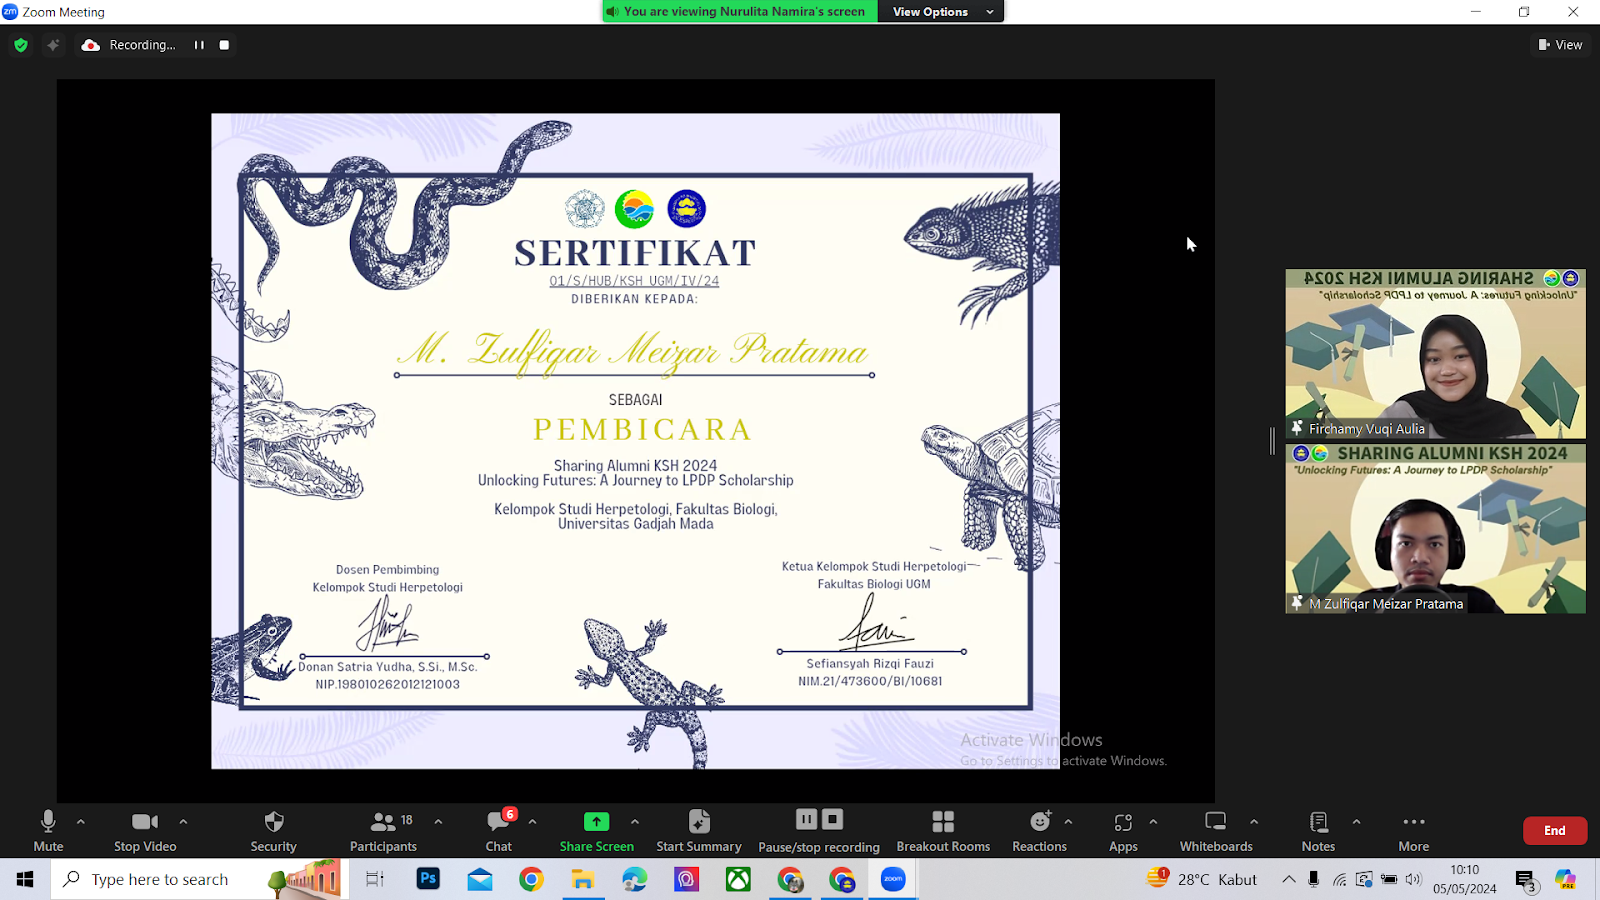Pause recording from top-left indicator
The image size is (1600, 900).
[199, 45]
